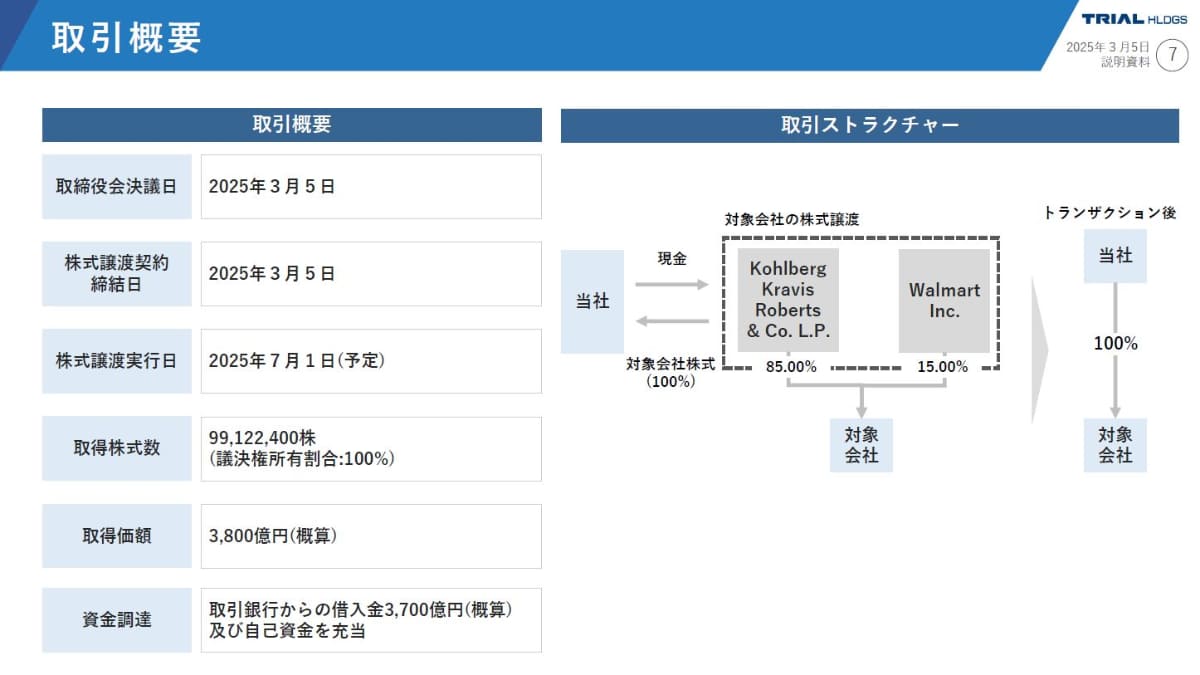Click the right-pointing arrow under 現金
The image size is (1200, 675).
[671, 285]
